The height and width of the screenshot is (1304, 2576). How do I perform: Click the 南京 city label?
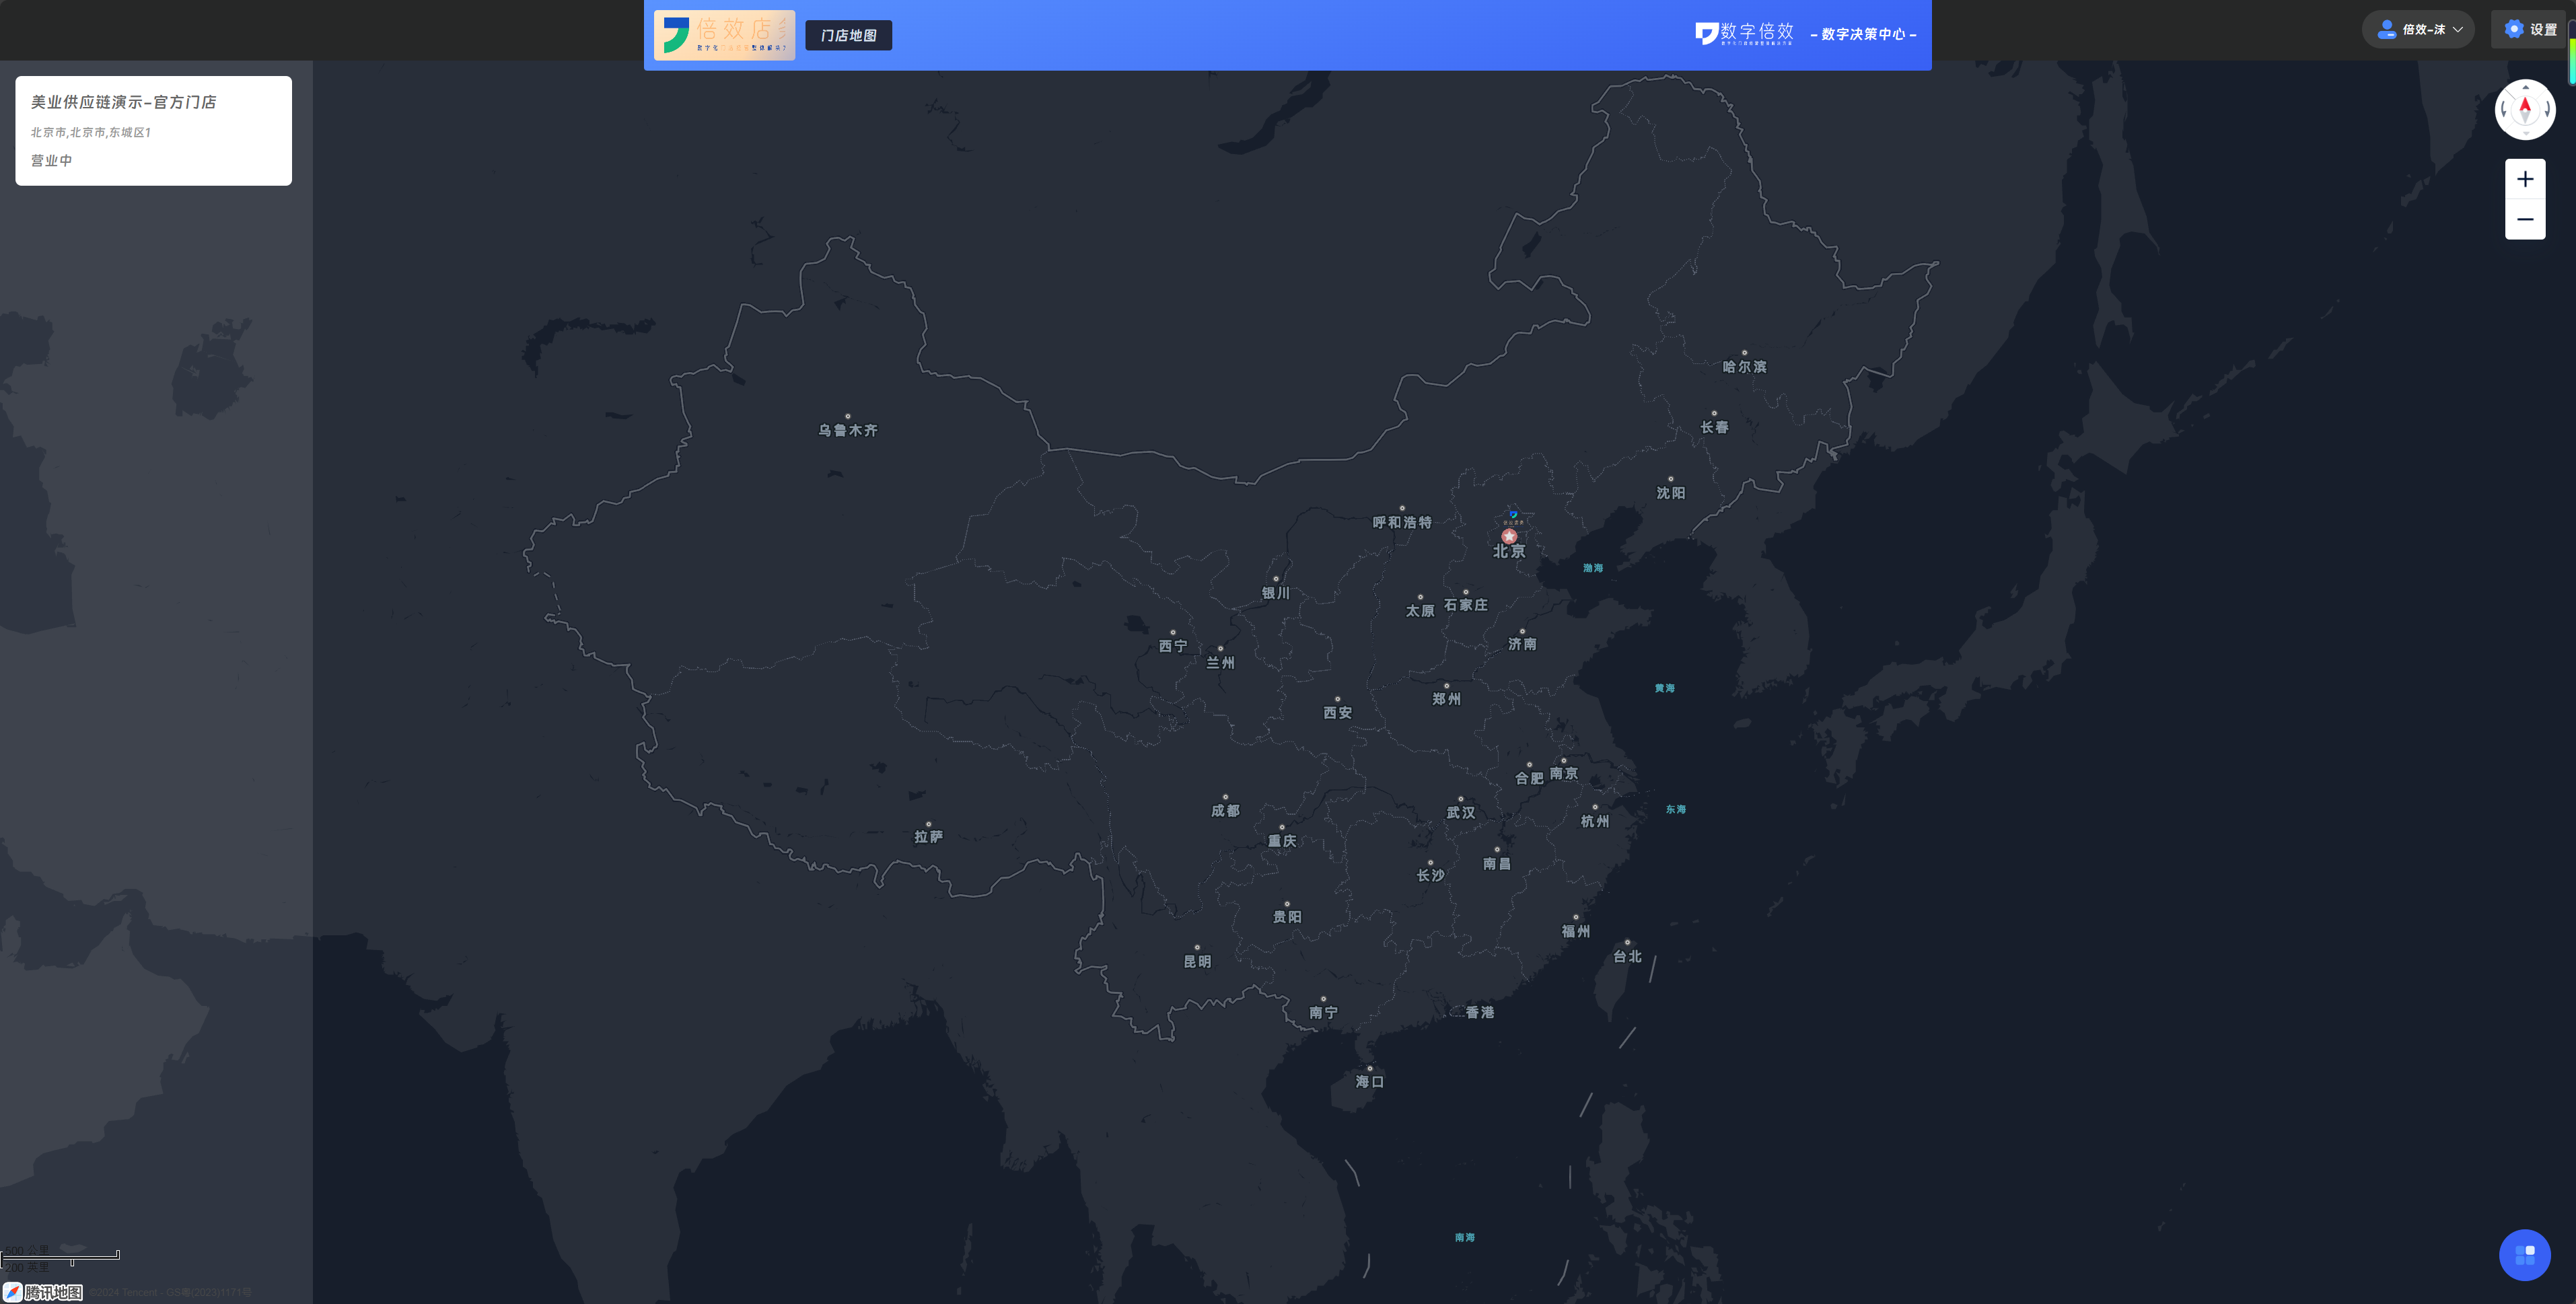[x=1564, y=773]
